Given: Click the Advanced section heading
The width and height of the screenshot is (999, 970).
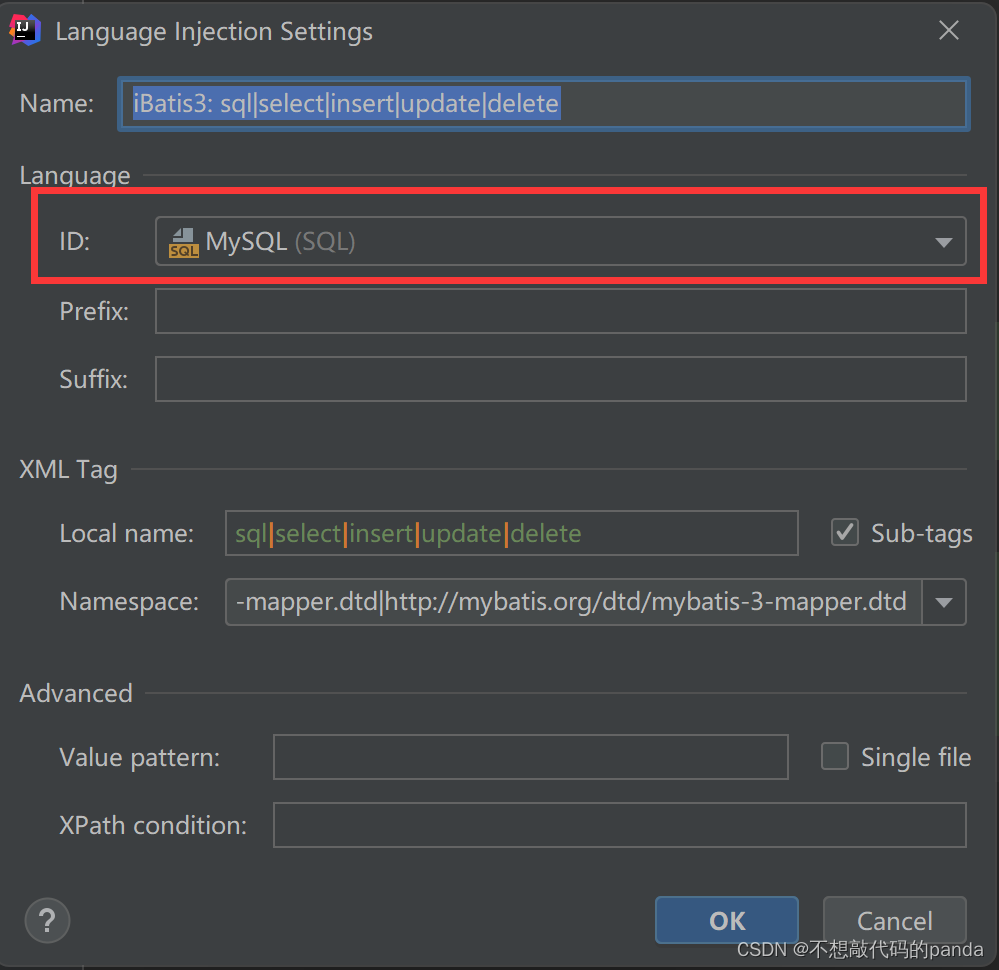Looking at the screenshot, I should (76, 693).
